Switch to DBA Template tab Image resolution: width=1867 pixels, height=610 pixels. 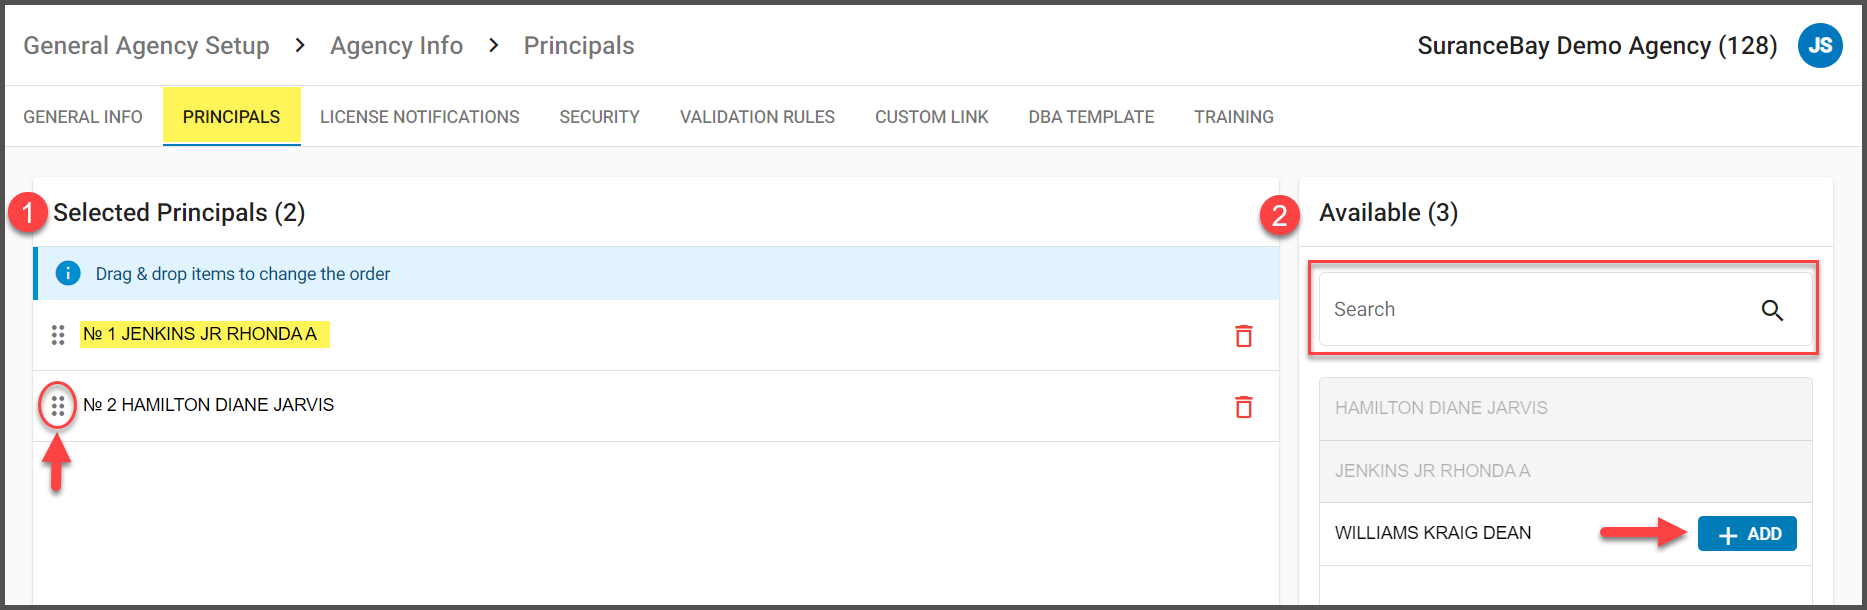[x=1091, y=117]
